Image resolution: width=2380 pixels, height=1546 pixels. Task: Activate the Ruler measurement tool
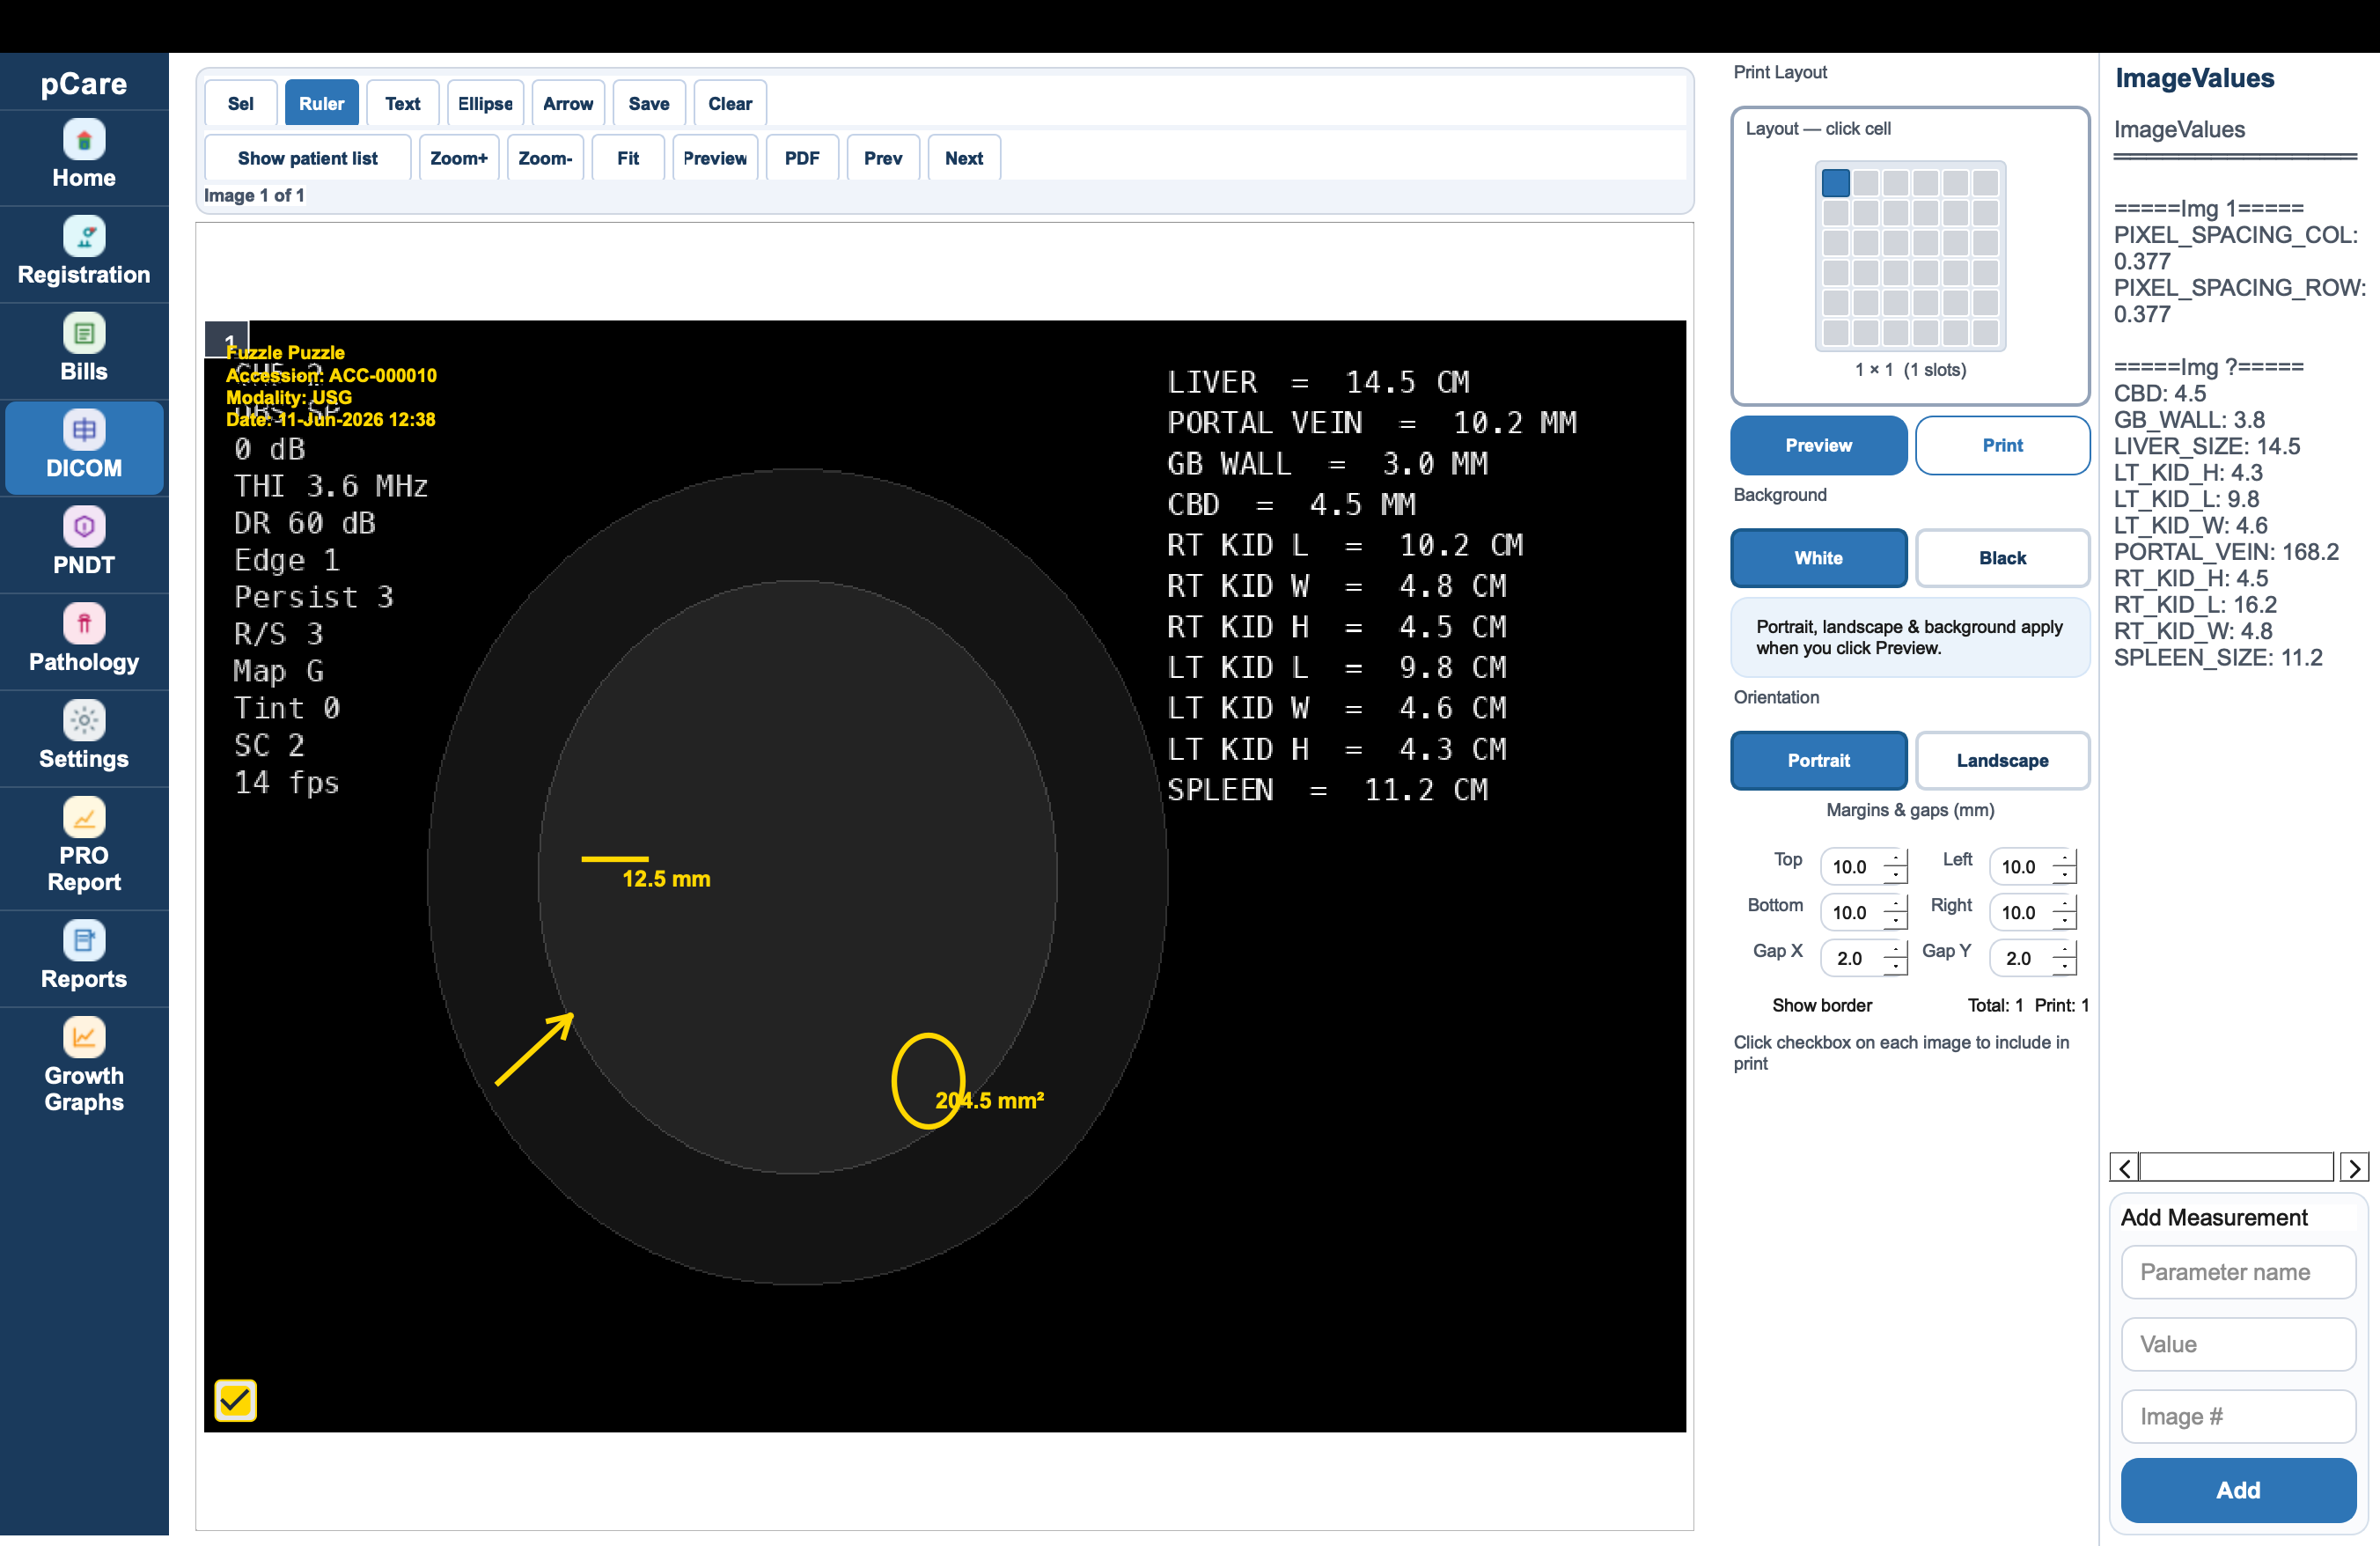[321, 103]
